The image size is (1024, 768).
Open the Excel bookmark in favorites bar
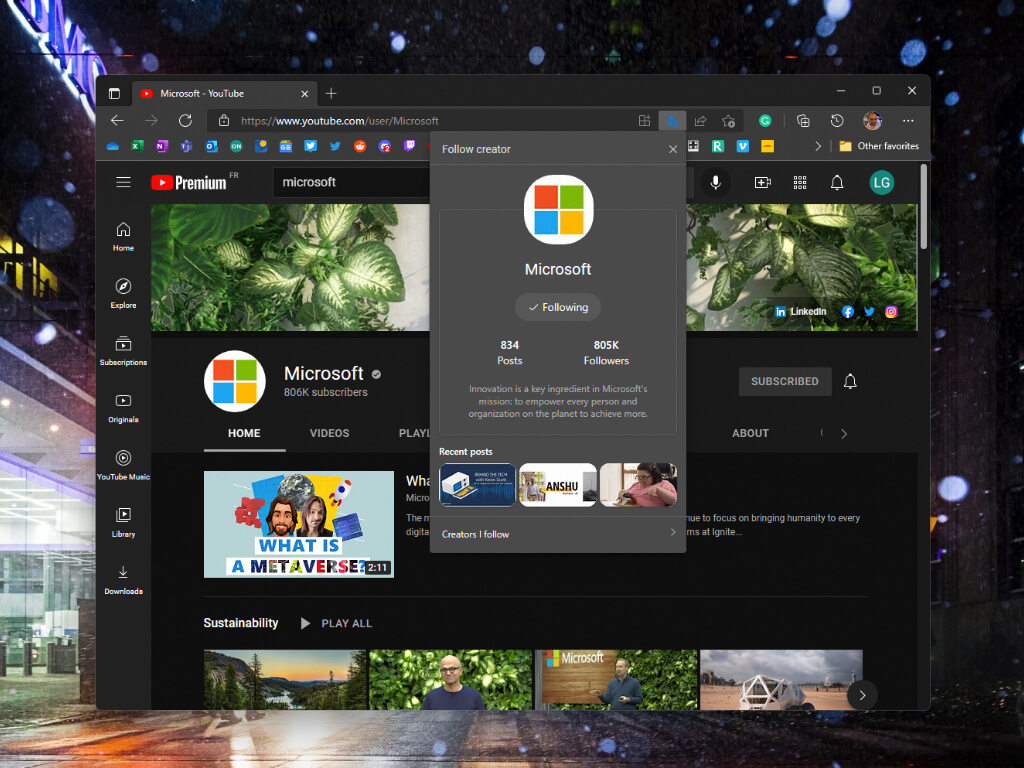137,146
